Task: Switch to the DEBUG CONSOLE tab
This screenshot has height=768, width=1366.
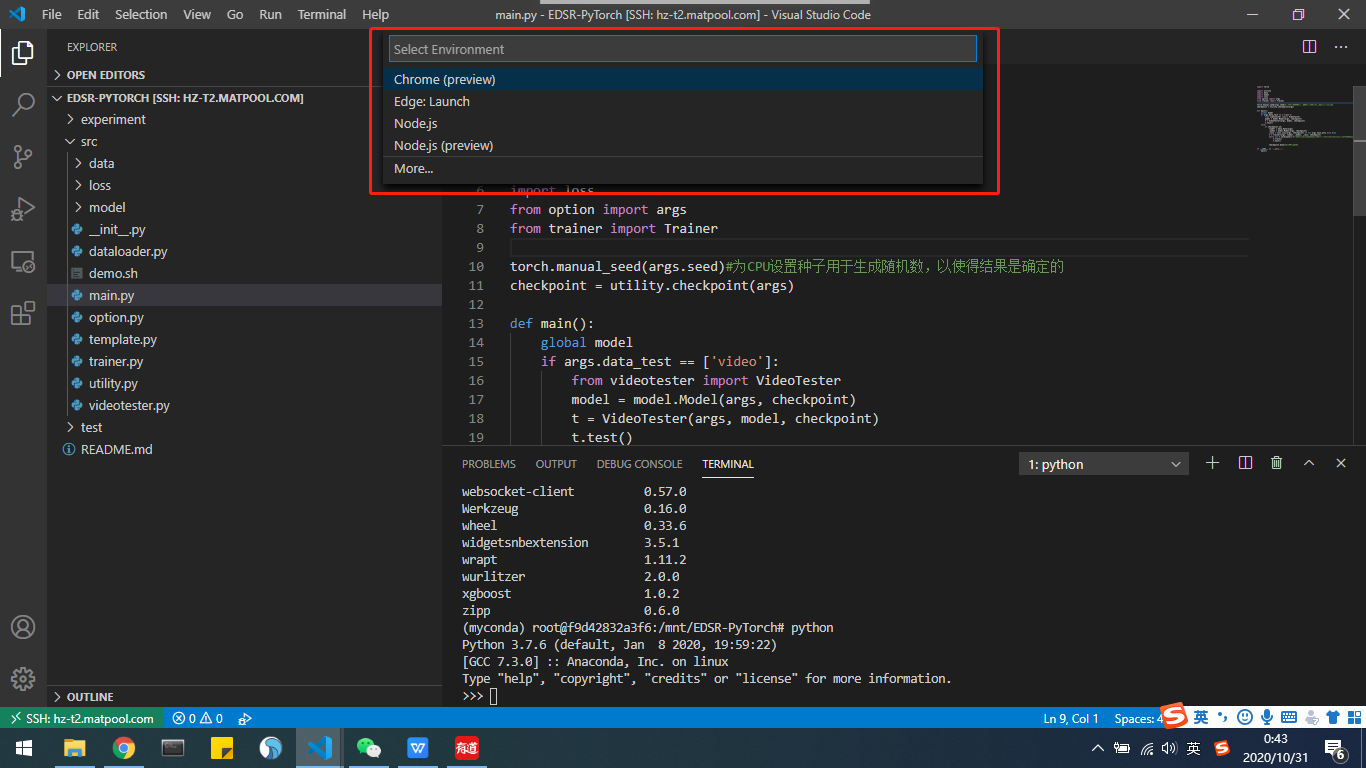Action: [x=640, y=464]
